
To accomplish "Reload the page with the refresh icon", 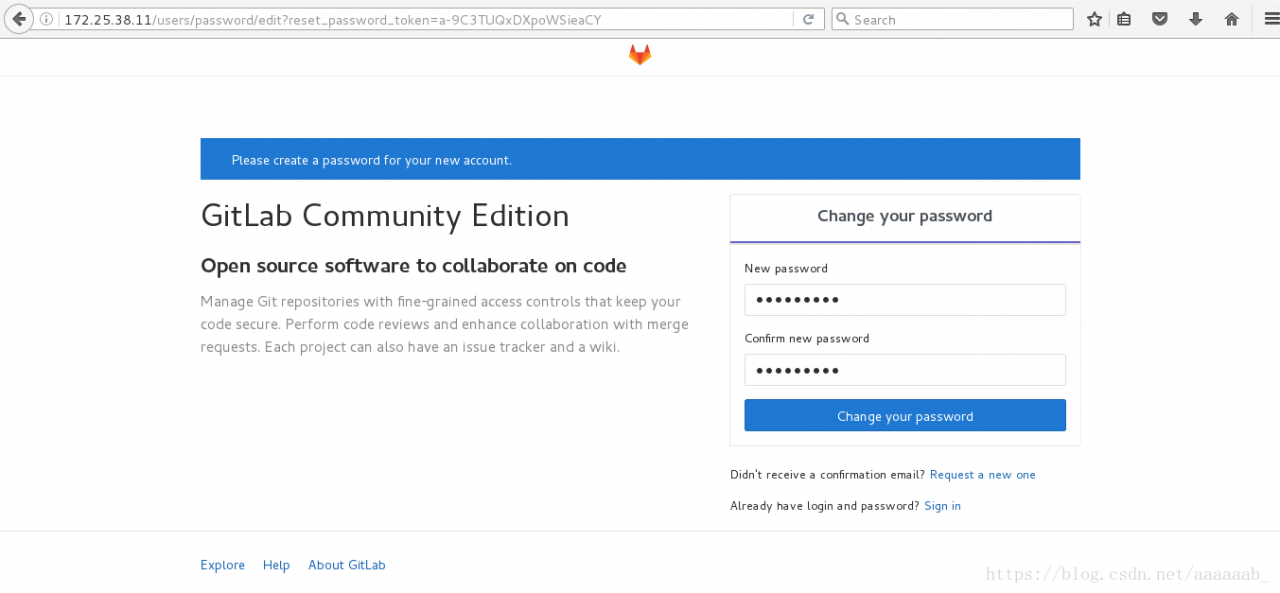I will click(x=808, y=19).
